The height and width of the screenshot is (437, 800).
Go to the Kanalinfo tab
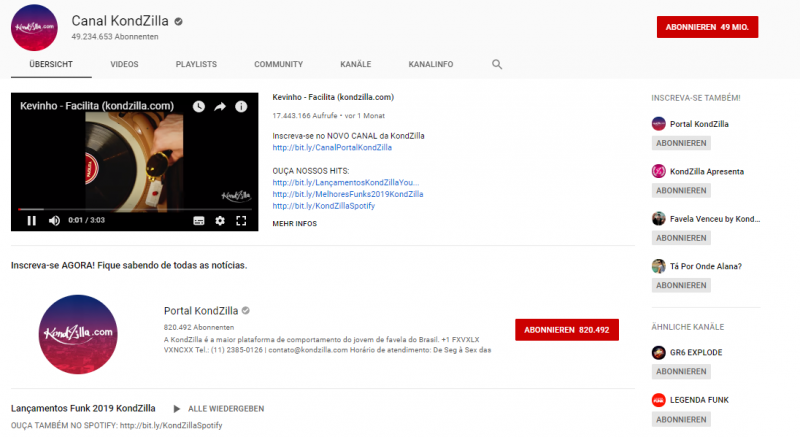(430, 64)
